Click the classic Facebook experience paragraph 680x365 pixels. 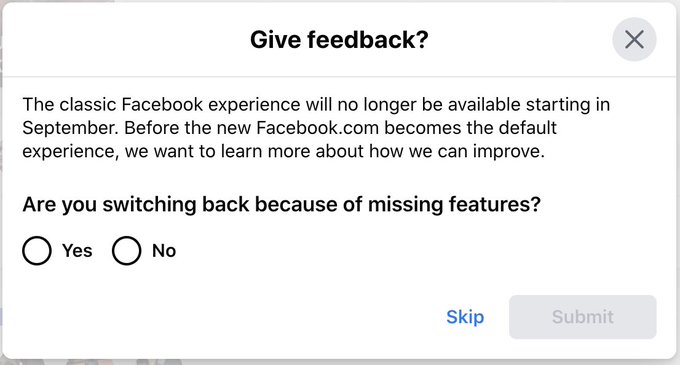(x=316, y=128)
